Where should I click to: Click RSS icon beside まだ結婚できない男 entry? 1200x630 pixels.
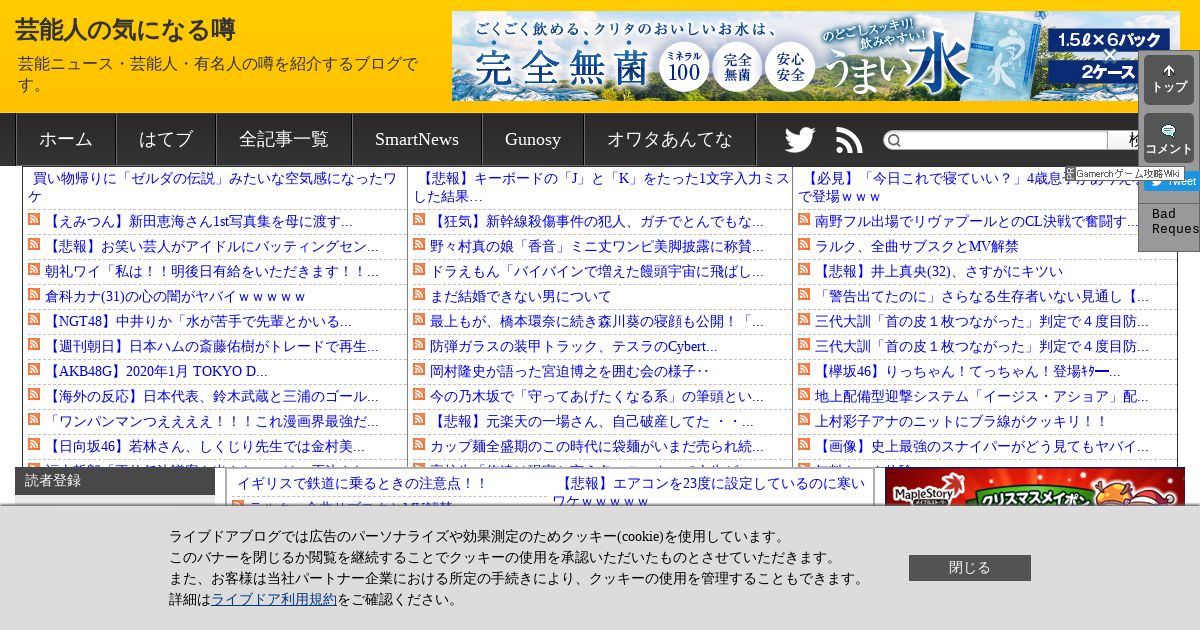click(420, 295)
